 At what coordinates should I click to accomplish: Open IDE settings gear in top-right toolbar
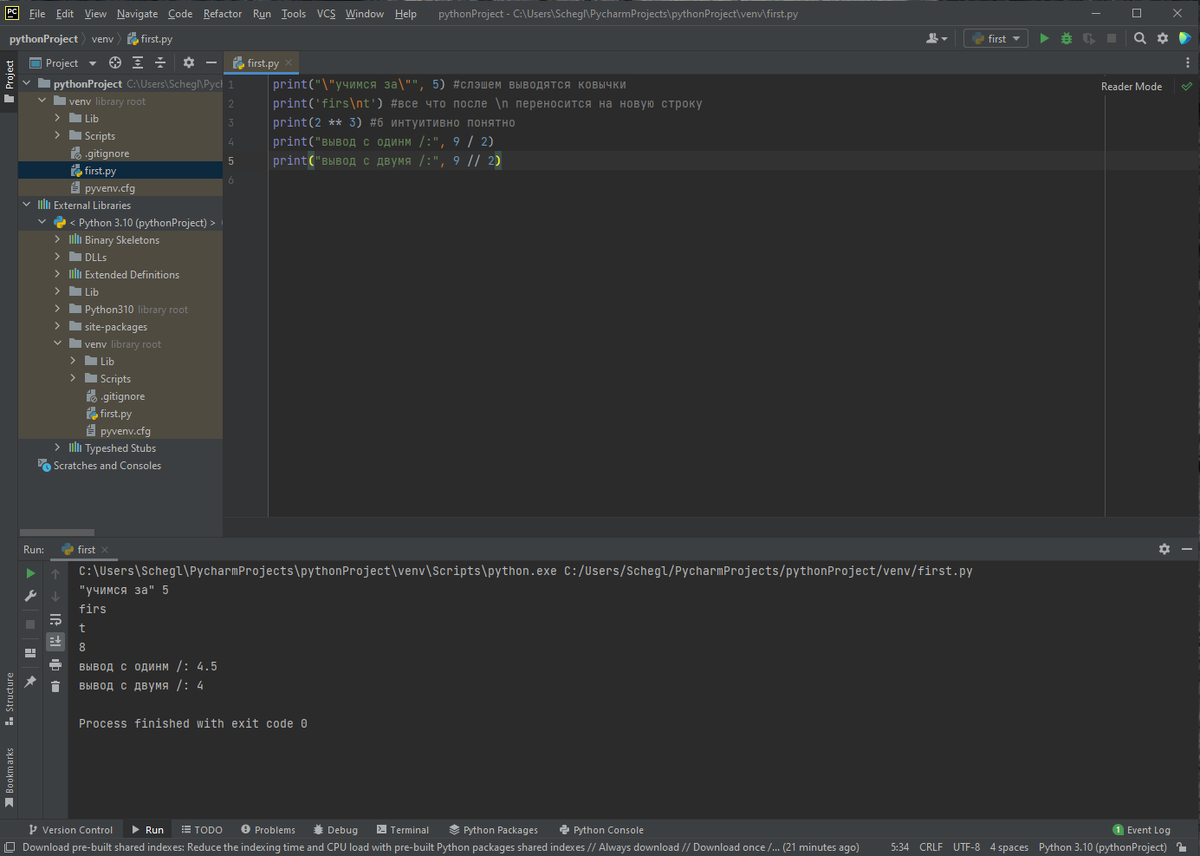click(1162, 38)
